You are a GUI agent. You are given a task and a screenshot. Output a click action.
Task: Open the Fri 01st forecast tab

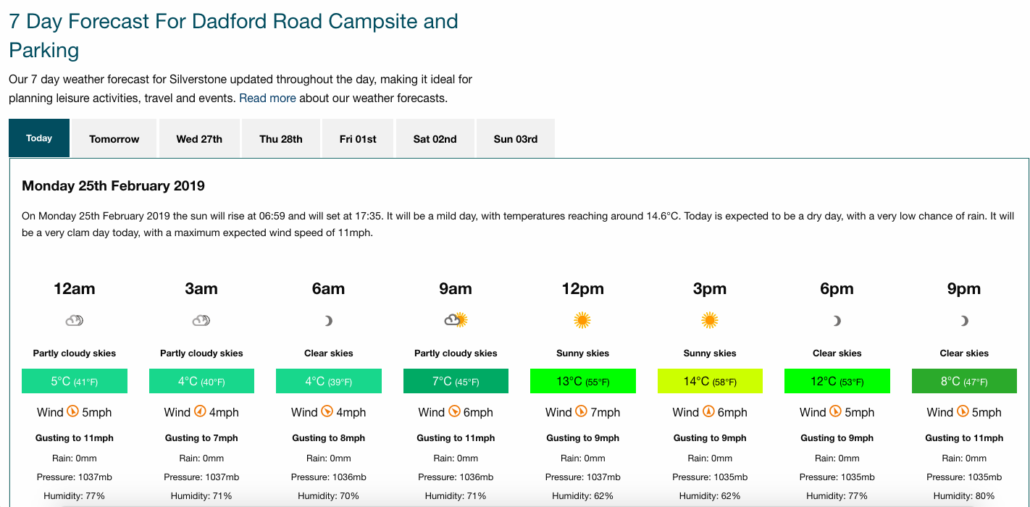[x=358, y=139]
